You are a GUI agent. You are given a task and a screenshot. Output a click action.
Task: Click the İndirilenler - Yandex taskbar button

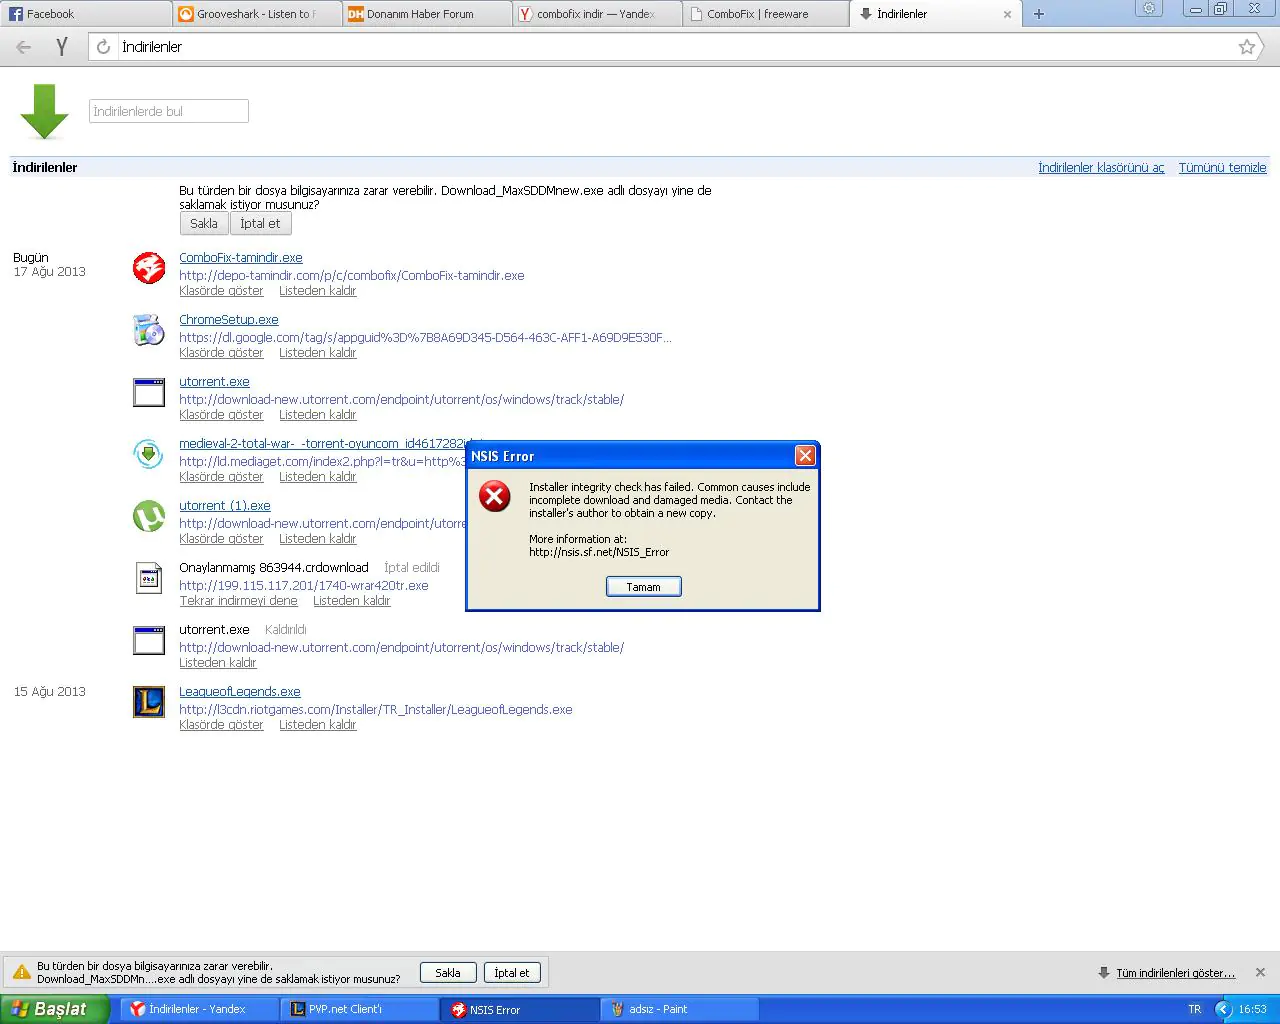(x=200, y=1009)
